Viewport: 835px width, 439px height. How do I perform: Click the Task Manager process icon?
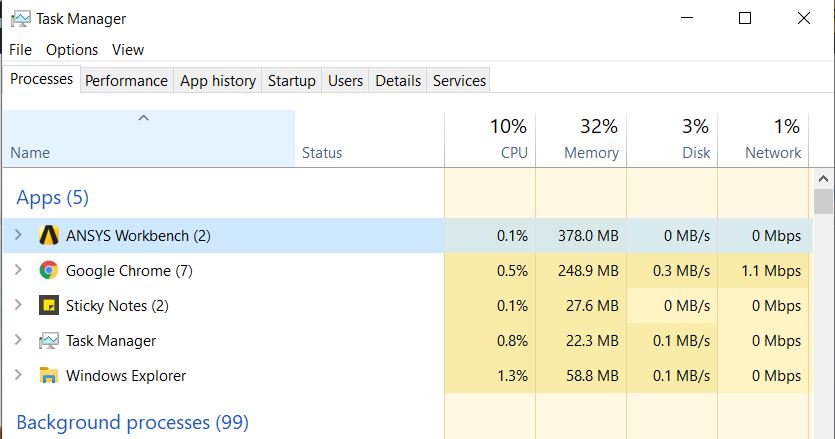(x=48, y=341)
